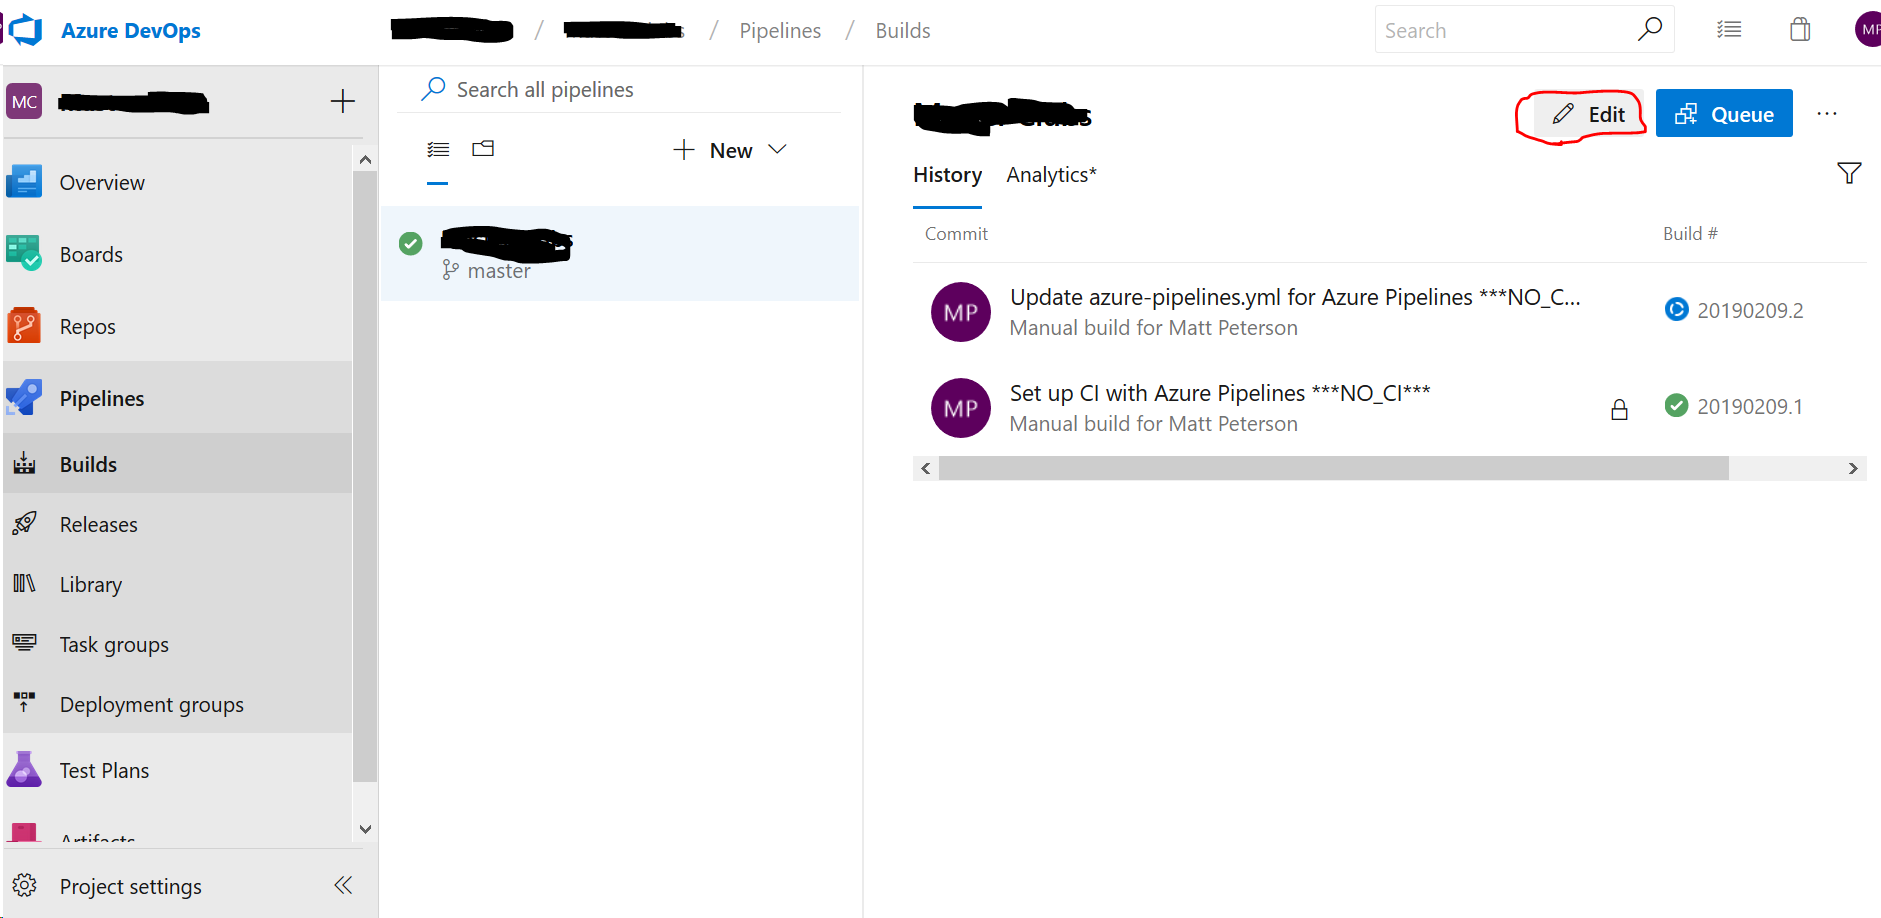Click the Library label in sidebar
1881x918 pixels.
click(x=91, y=585)
